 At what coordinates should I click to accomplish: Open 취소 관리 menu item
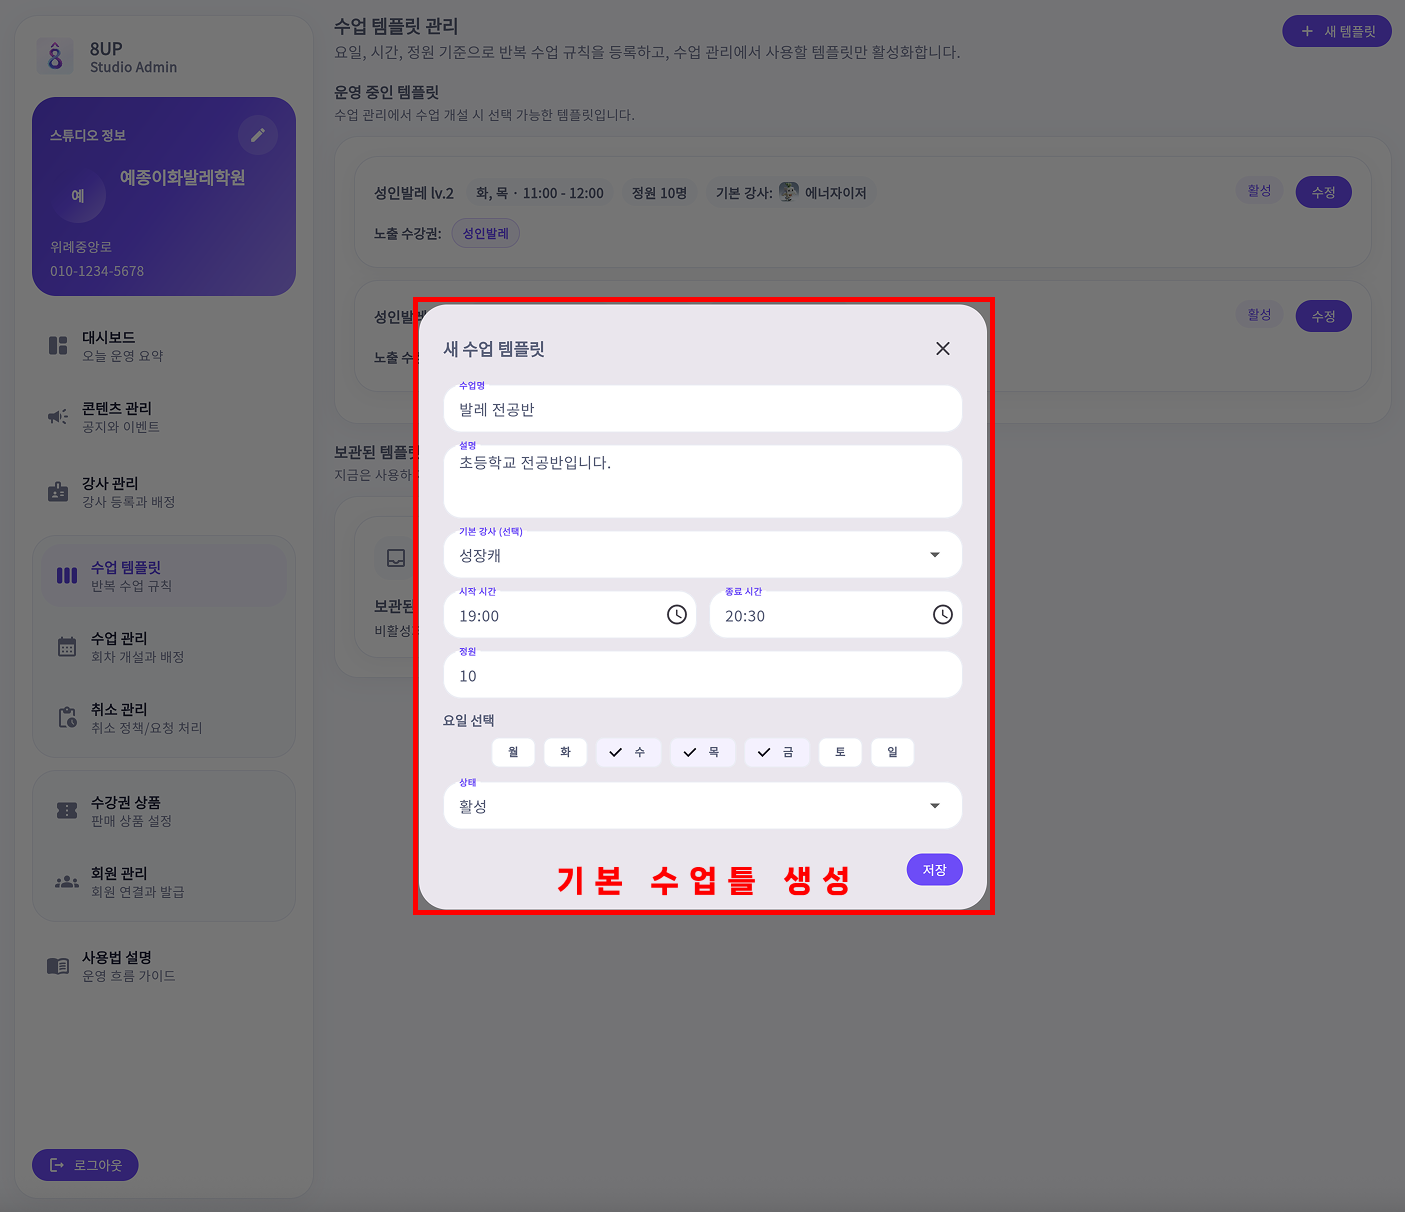click(164, 717)
